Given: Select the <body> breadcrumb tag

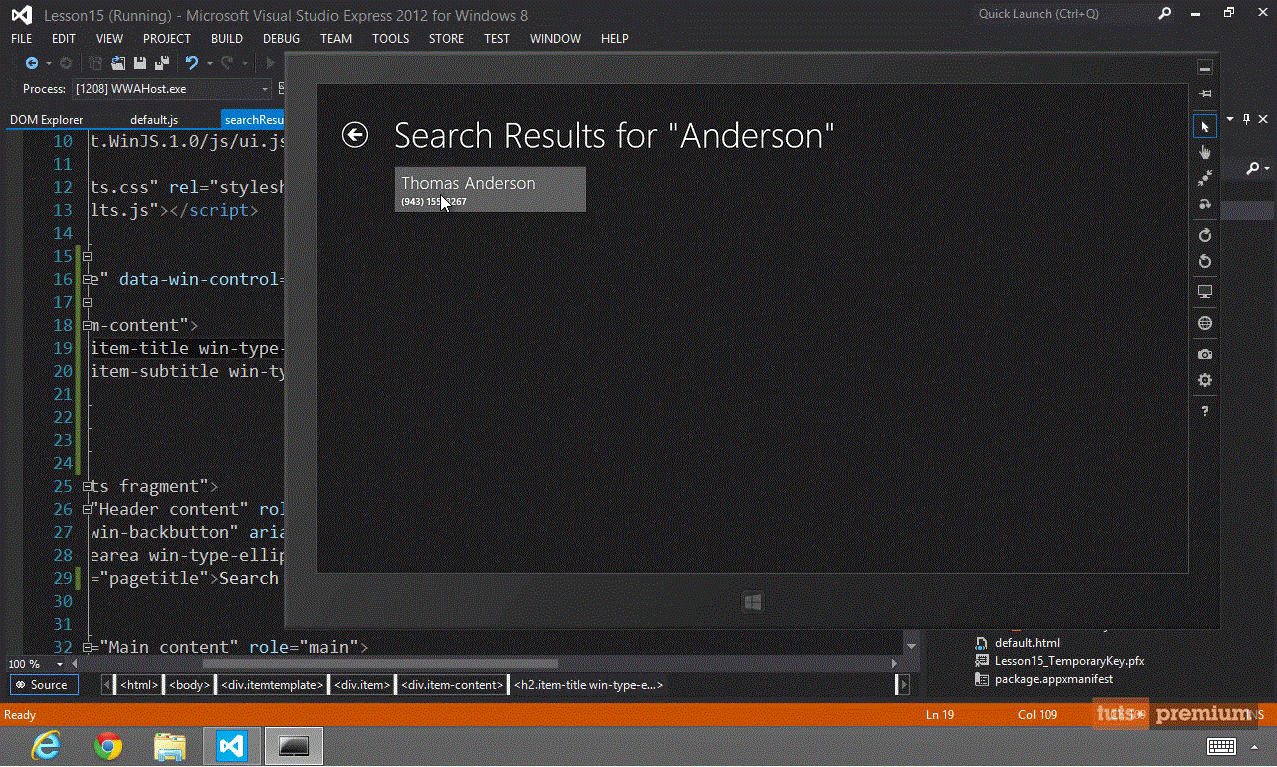Looking at the screenshot, I should tap(189, 685).
